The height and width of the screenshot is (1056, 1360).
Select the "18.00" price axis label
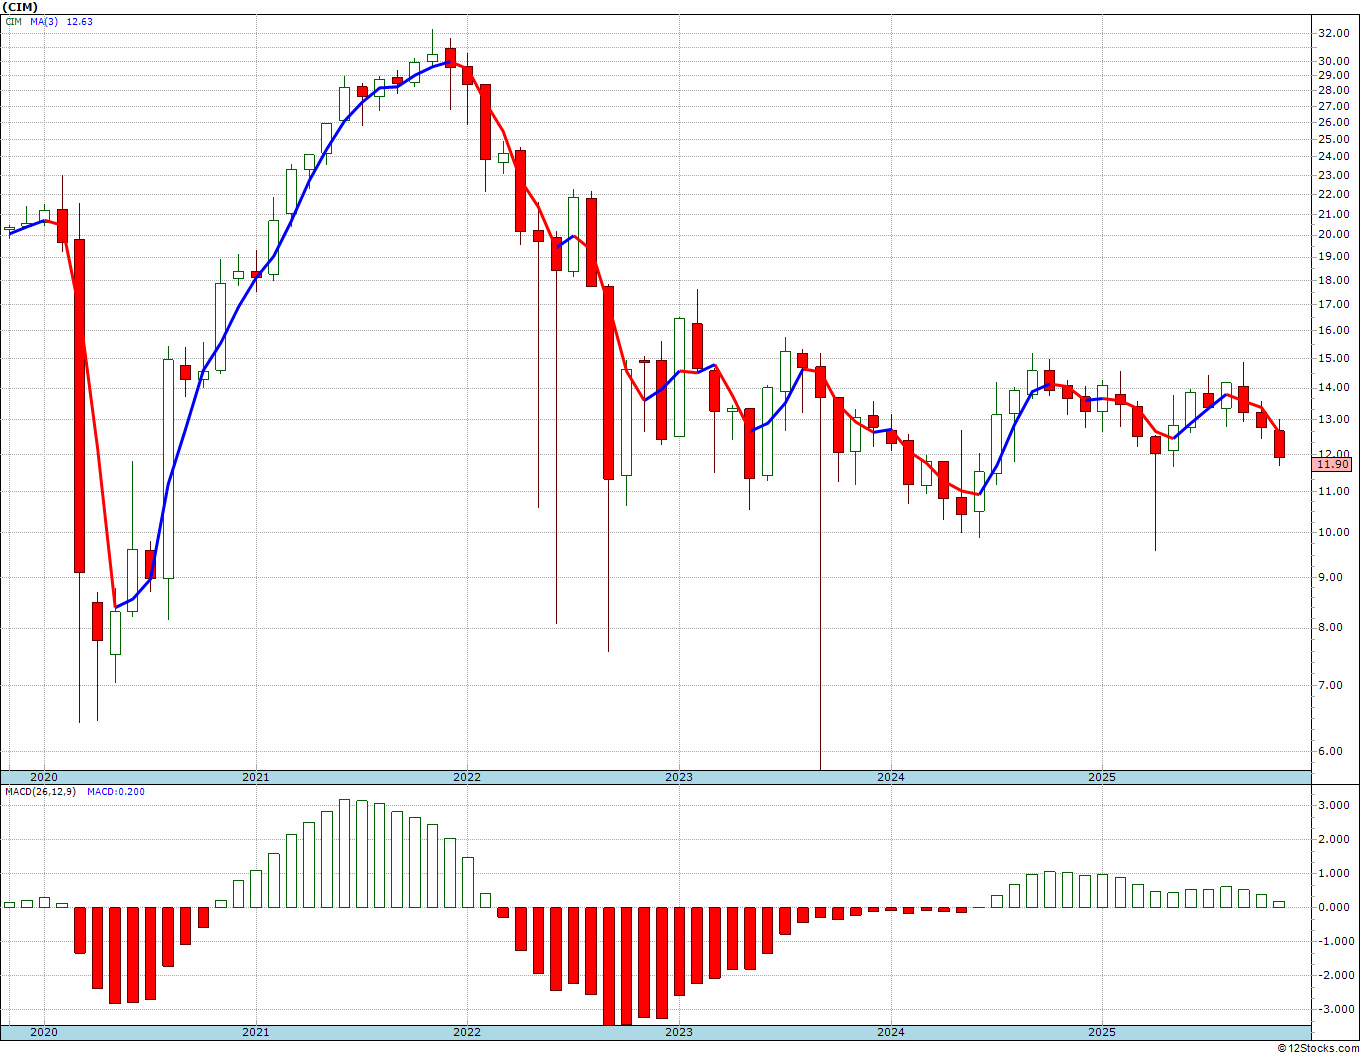(1333, 280)
